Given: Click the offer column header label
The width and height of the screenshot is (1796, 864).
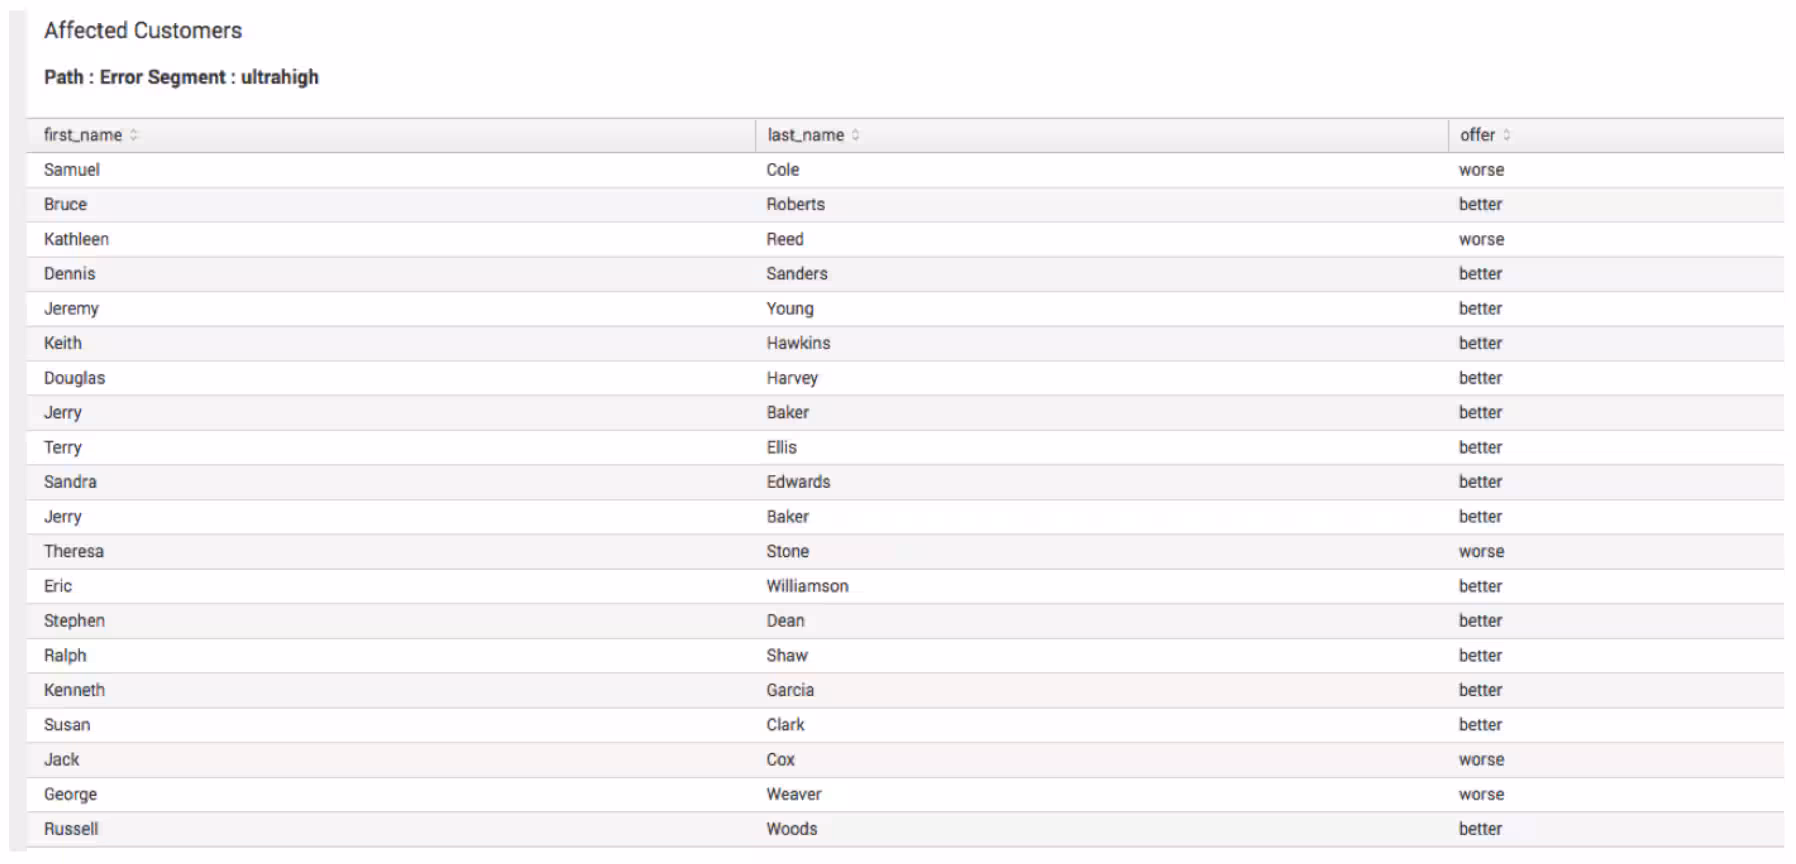Looking at the screenshot, I should pyautogui.click(x=1477, y=135).
